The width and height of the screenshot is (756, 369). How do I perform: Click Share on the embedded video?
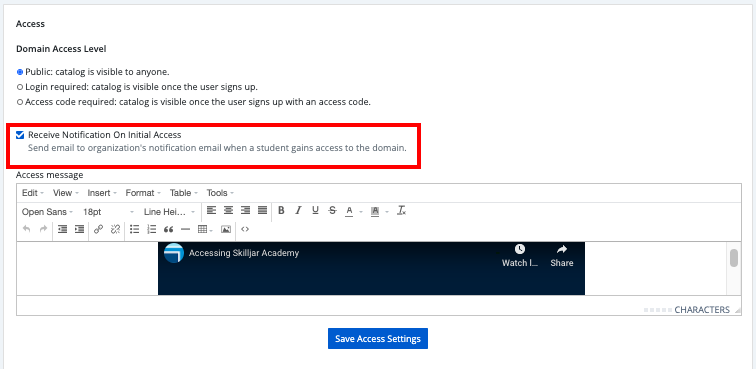point(562,256)
